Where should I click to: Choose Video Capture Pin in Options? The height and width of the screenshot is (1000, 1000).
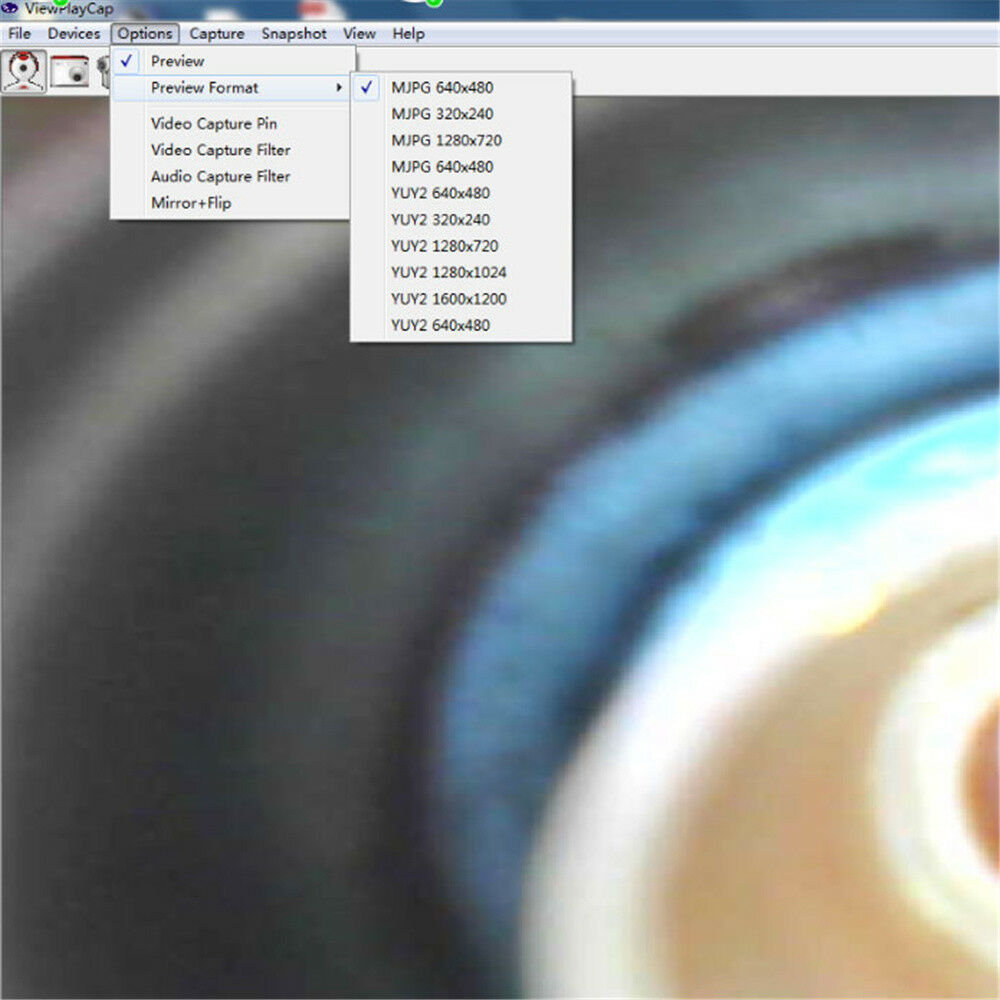tap(232, 124)
